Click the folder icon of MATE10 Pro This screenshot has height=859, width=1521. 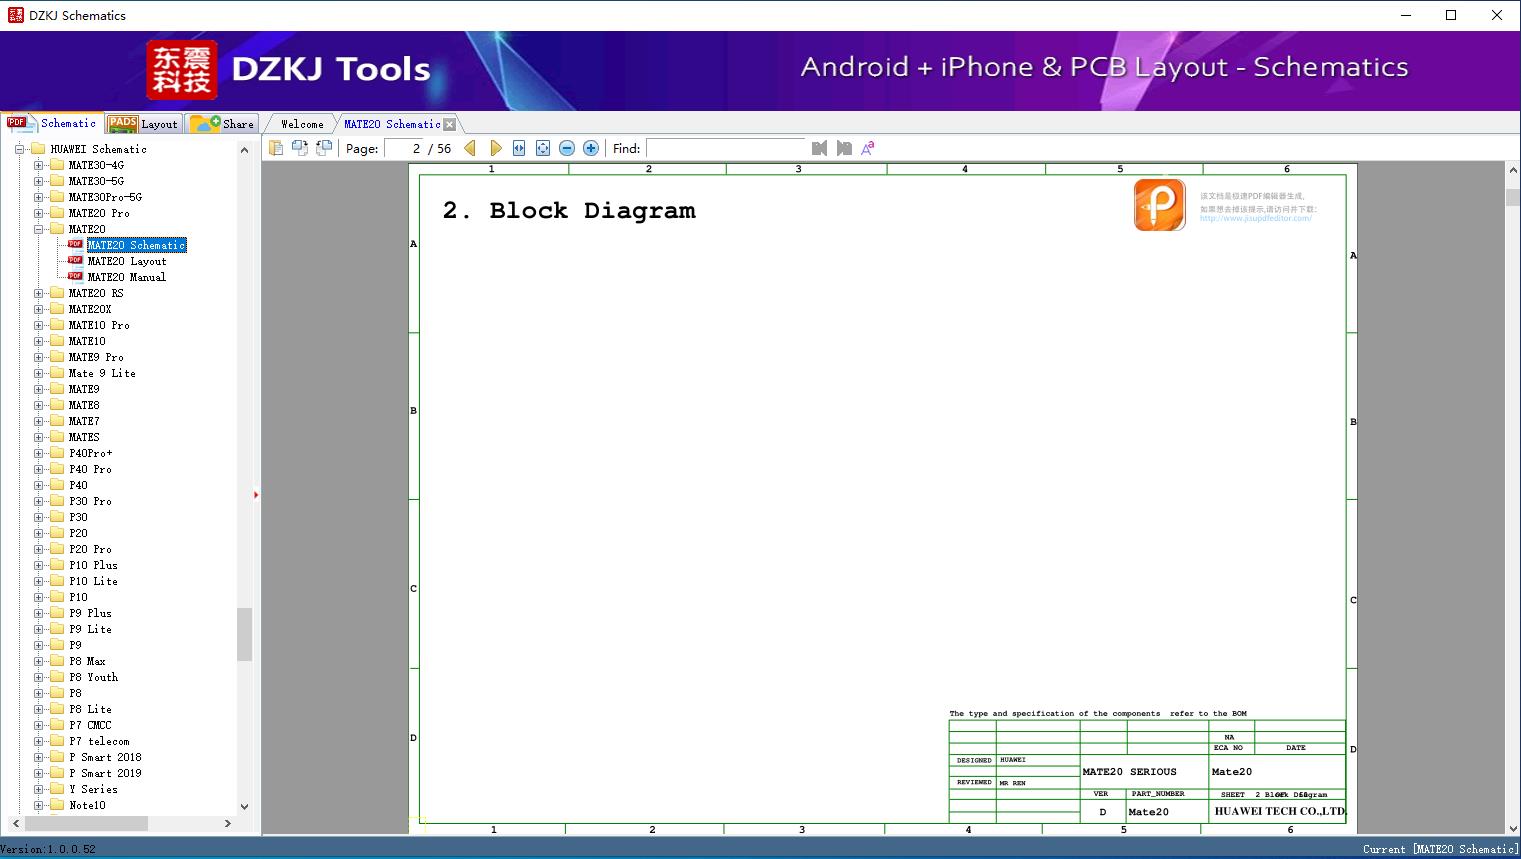pos(57,325)
